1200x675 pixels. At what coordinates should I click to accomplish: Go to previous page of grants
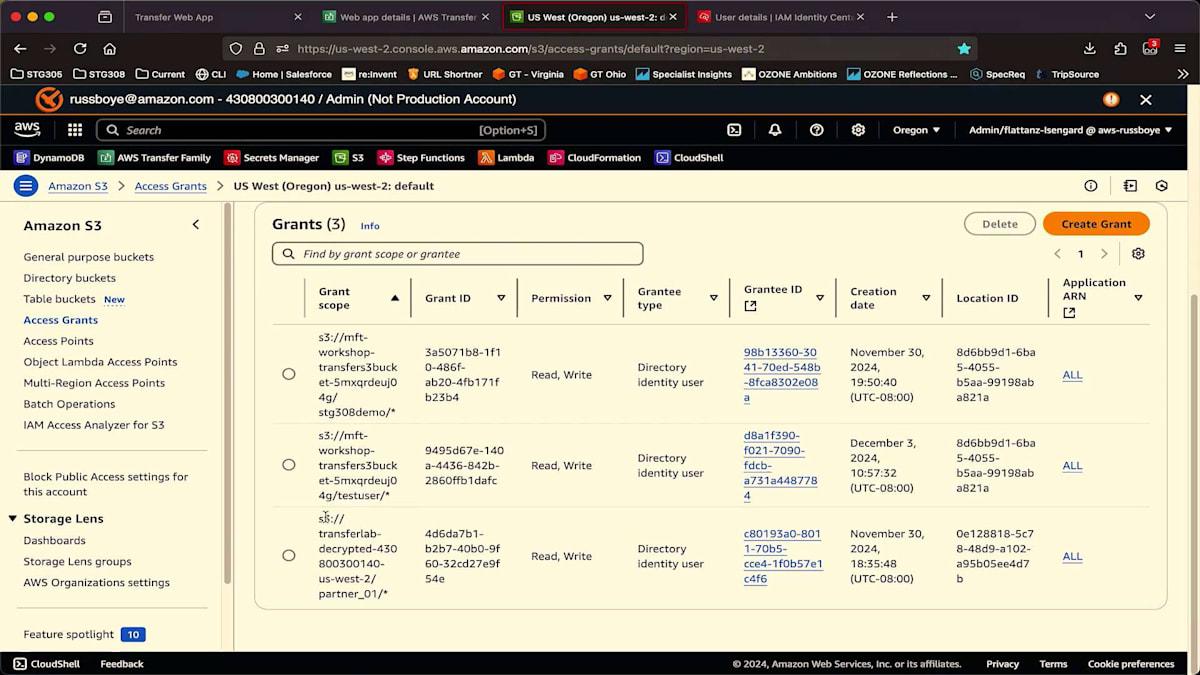[x=1057, y=254]
